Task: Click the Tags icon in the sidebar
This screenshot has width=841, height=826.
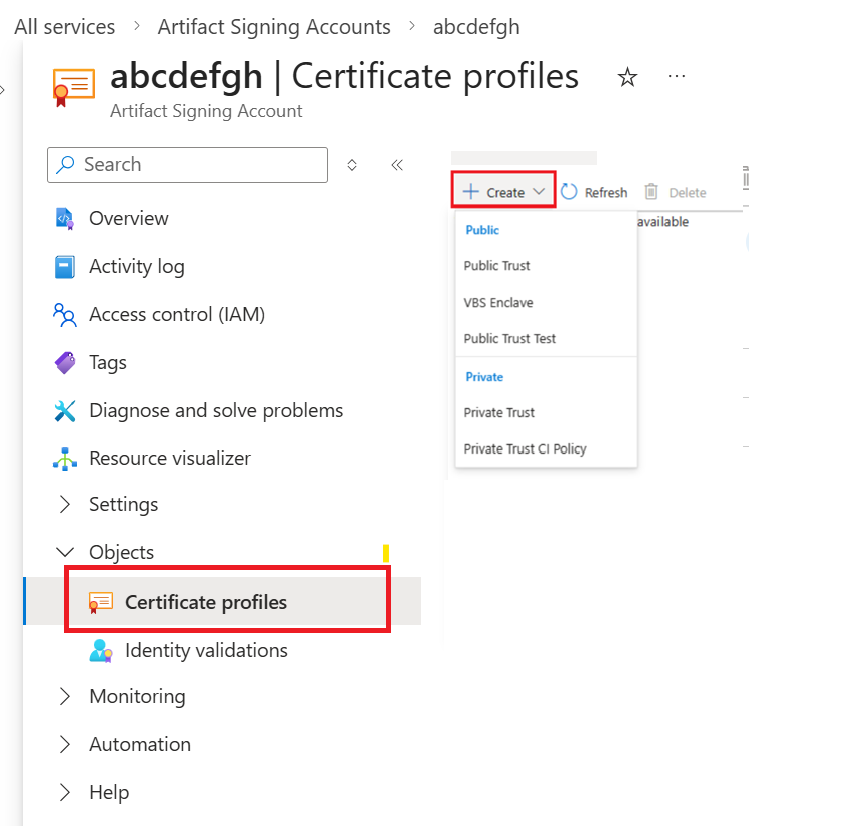Action: point(64,362)
